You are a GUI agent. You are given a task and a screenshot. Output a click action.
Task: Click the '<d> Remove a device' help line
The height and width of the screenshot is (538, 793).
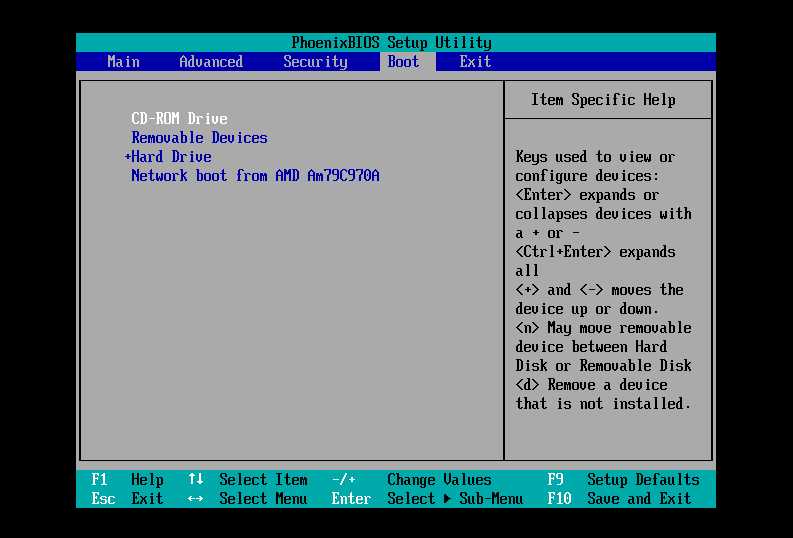[x=591, y=384]
